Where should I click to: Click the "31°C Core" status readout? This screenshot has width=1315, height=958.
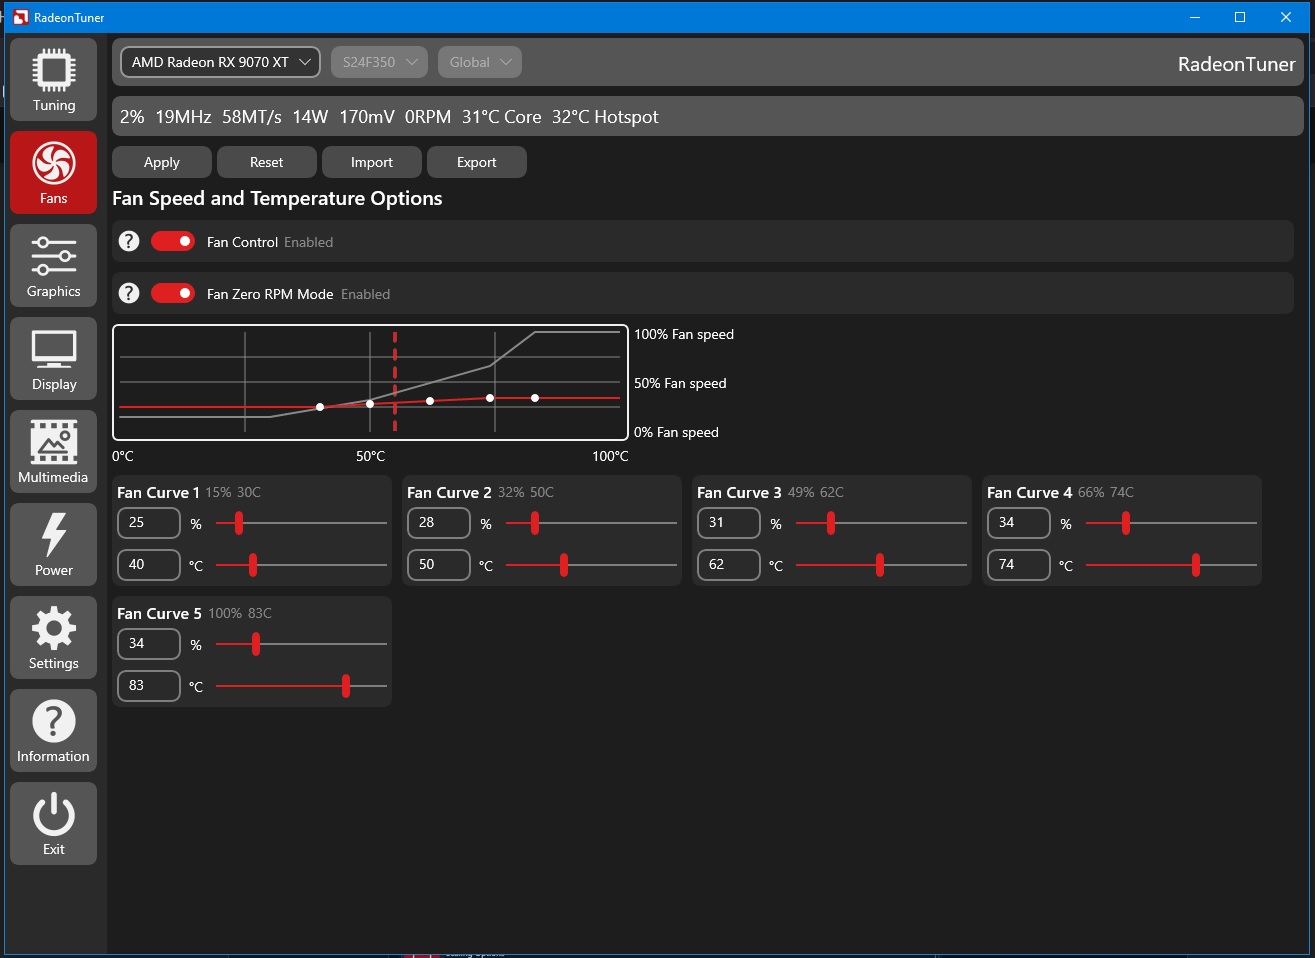[502, 117]
